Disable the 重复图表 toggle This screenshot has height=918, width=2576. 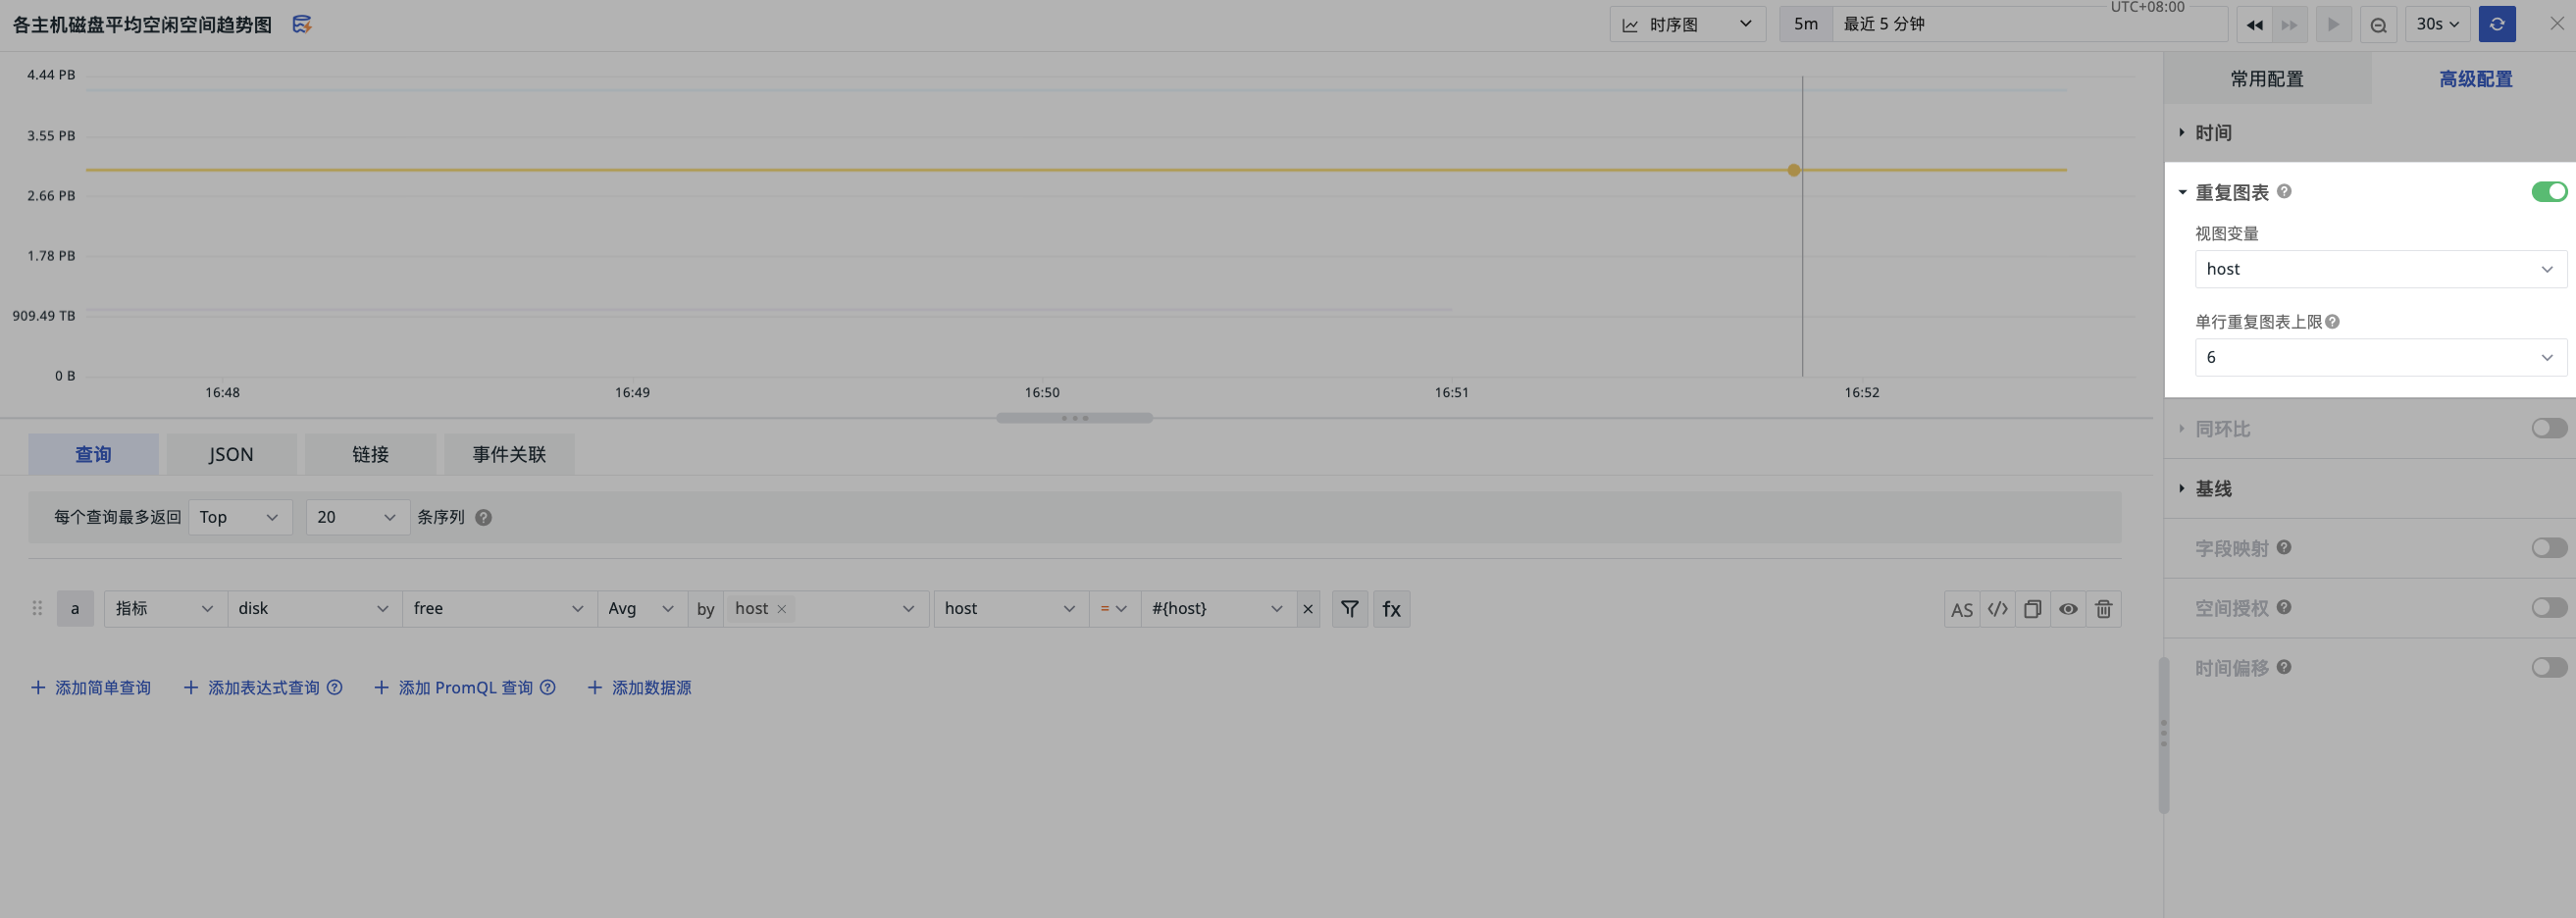(x=2548, y=192)
